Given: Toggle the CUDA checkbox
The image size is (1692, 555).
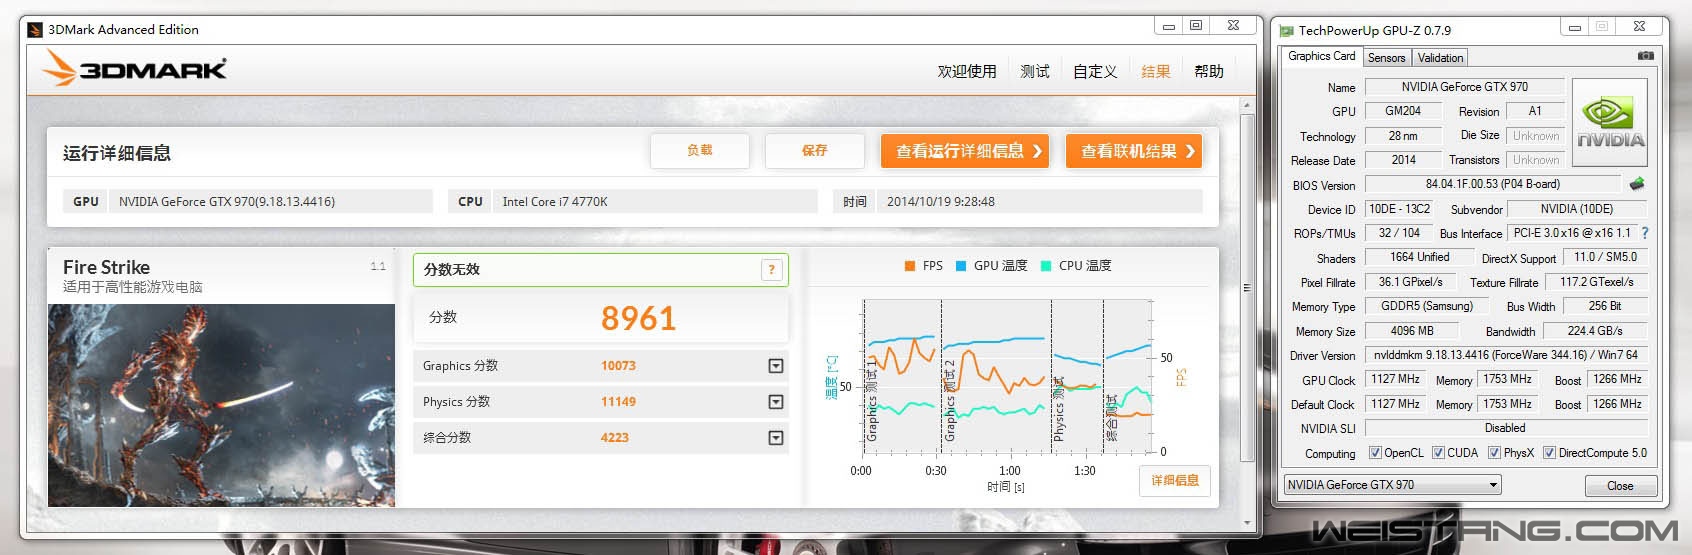Looking at the screenshot, I should [x=1438, y=453].
